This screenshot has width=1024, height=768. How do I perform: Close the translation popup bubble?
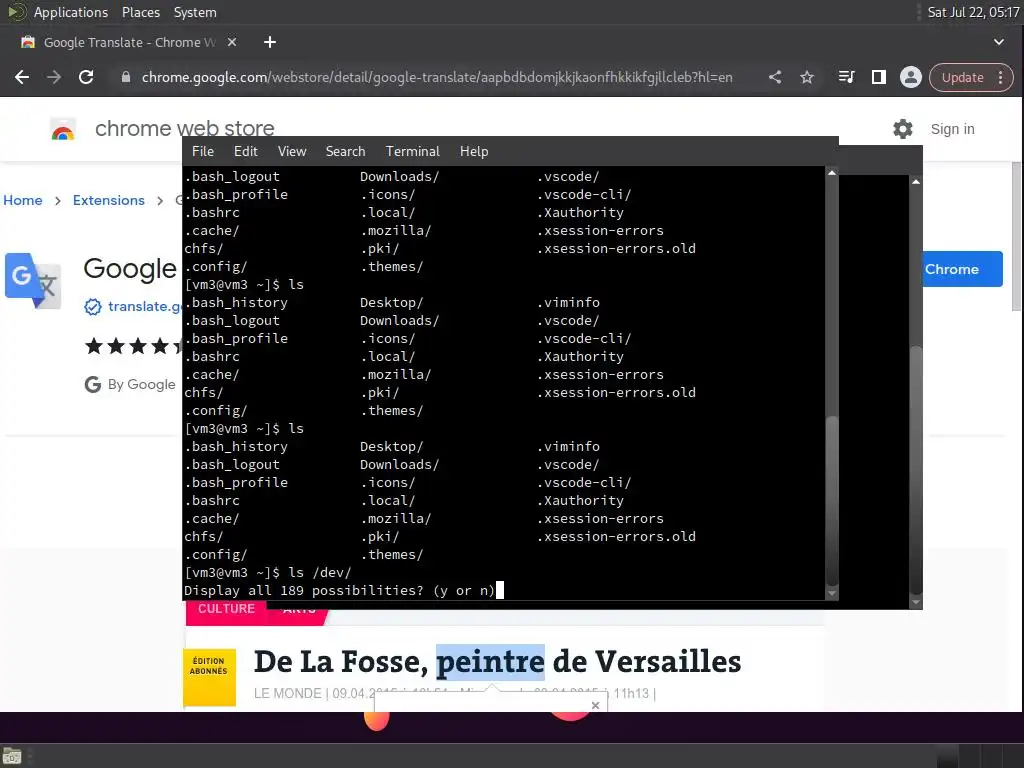click(595, 705)
